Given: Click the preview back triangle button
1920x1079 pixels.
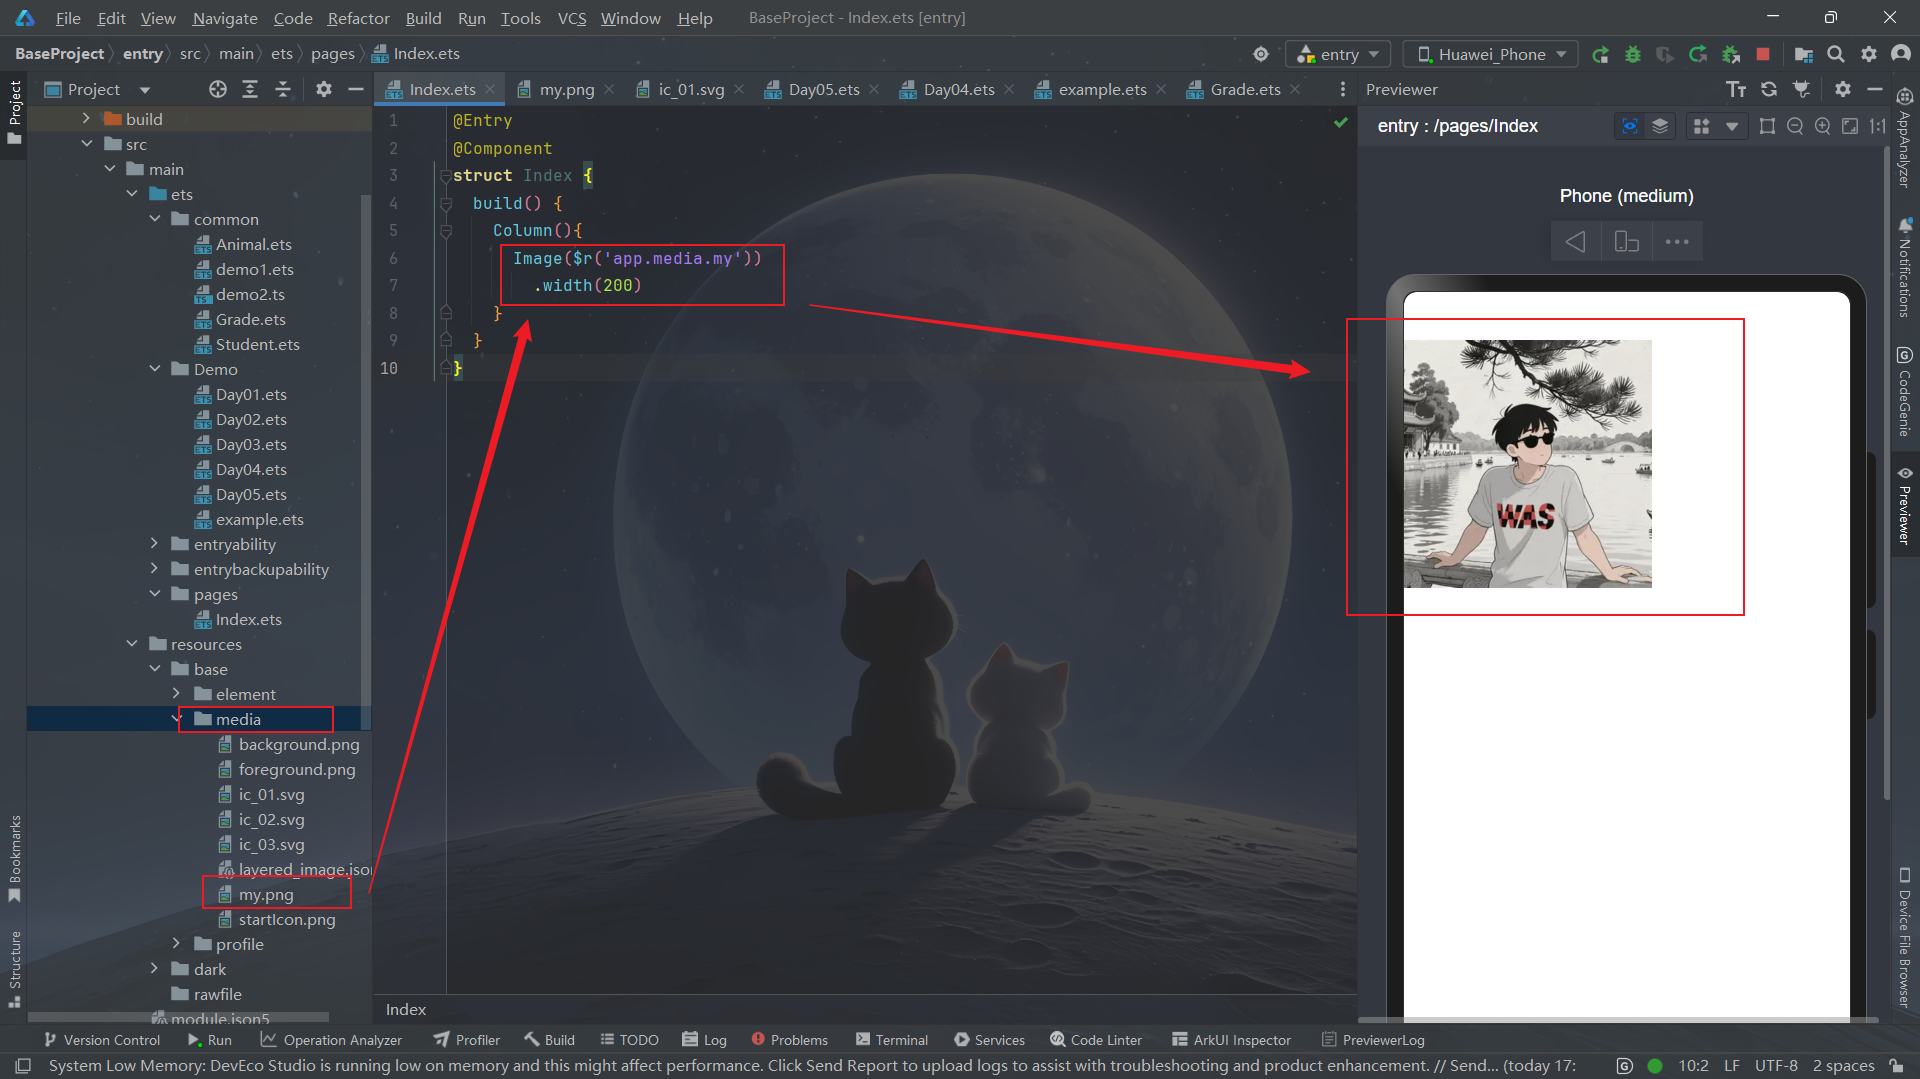Looking at the screenshot, I should click(x=1575, y=241).
